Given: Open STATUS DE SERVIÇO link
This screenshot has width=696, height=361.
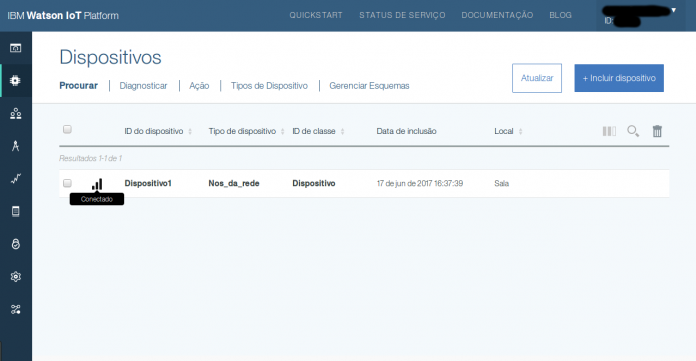Looking at the screenshot, I should point(402,15).
